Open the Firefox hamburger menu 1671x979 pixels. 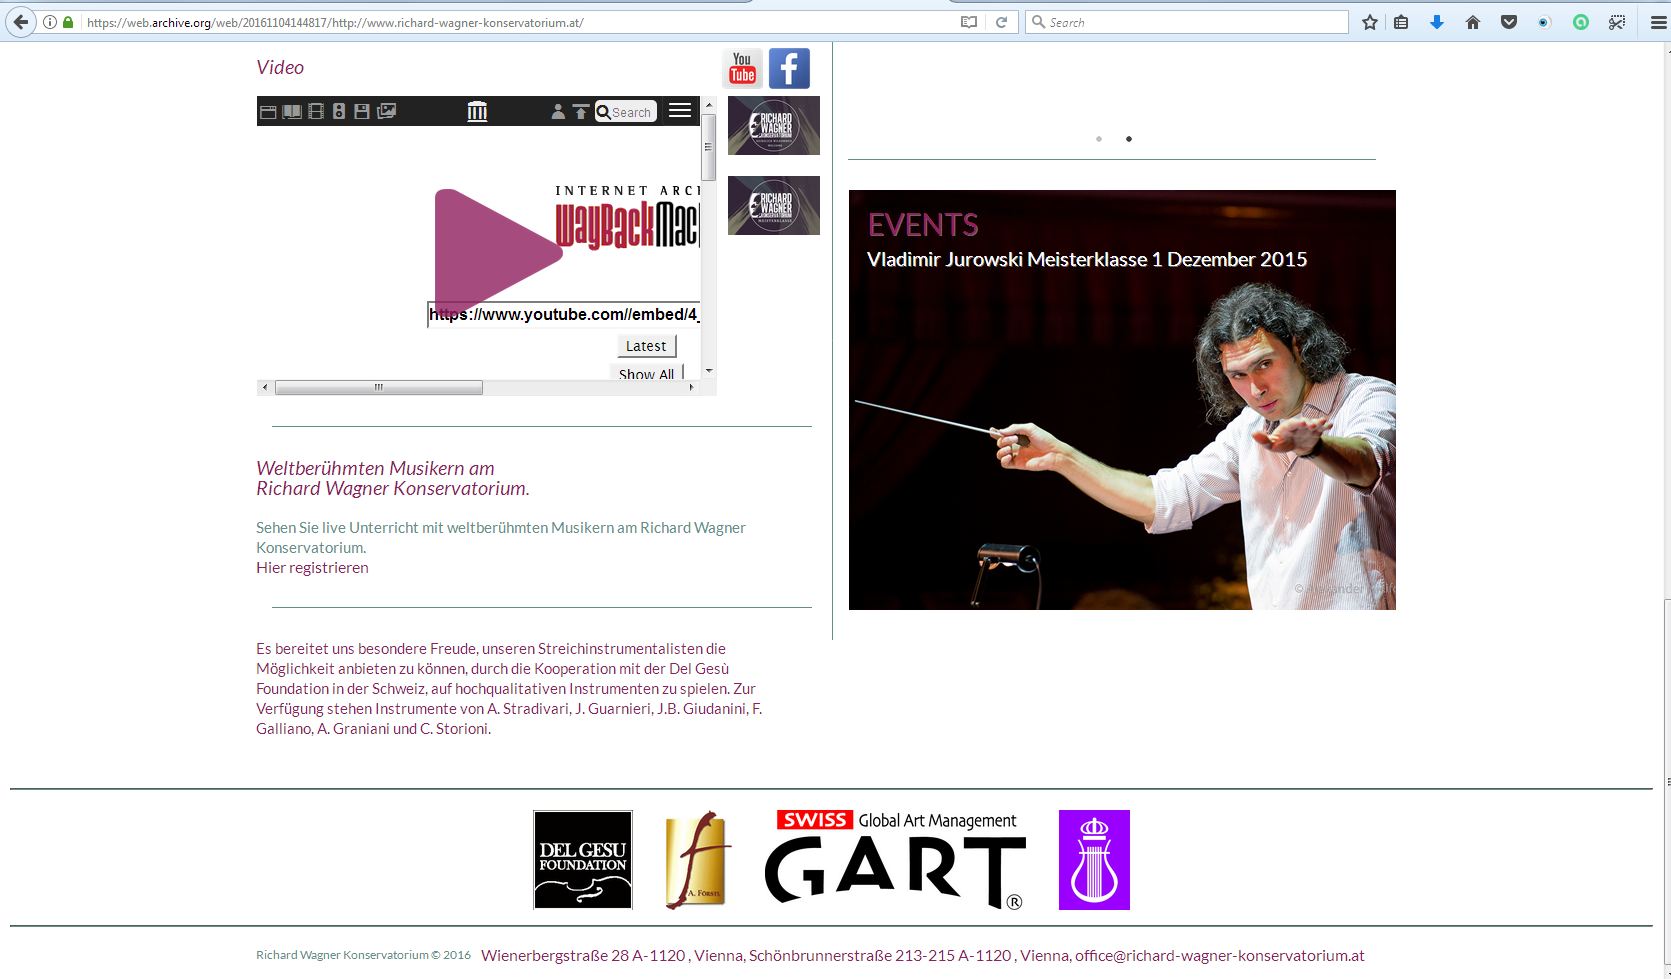[x=1657, y=22]
